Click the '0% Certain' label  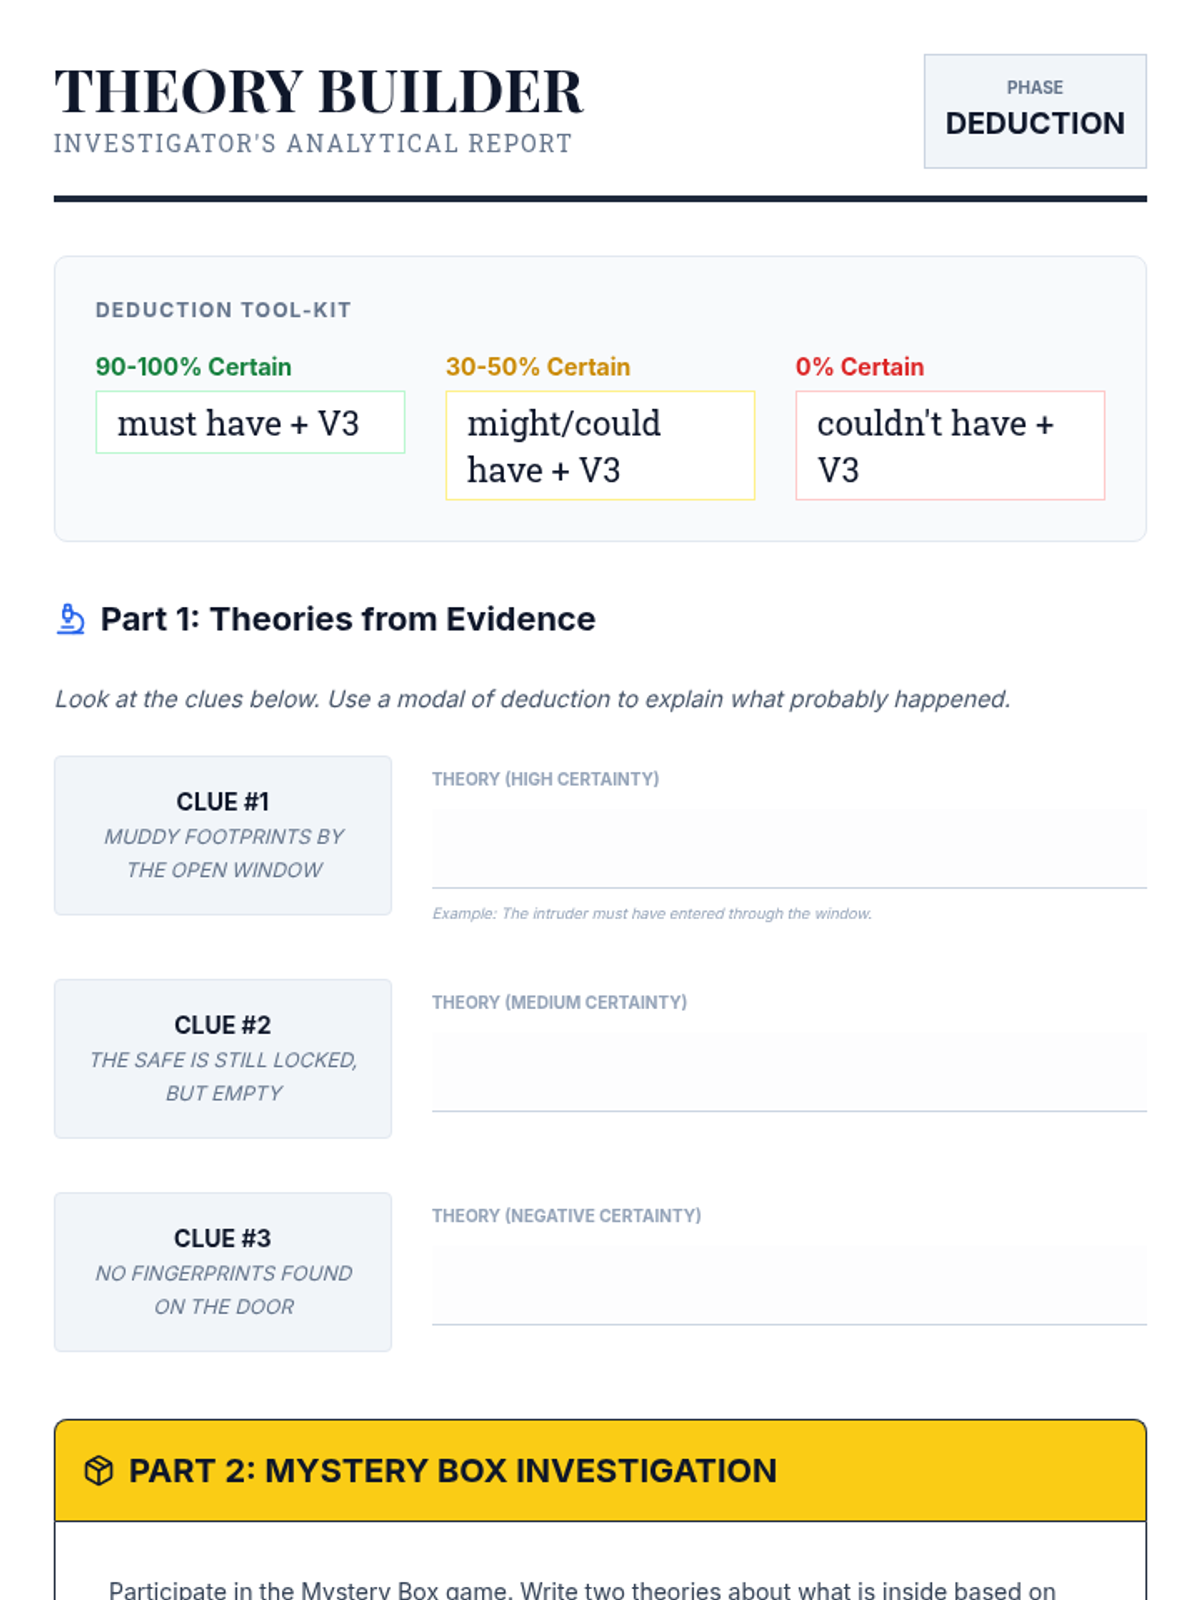pos(859,367)
